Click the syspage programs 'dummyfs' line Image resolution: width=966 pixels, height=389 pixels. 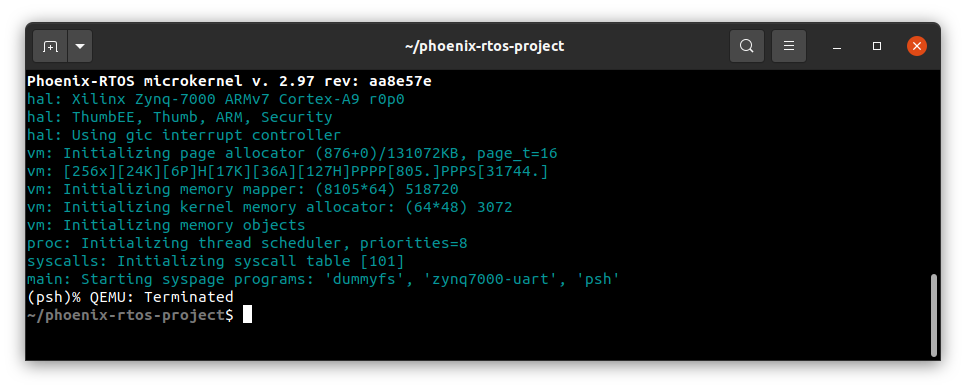point(323,279)
